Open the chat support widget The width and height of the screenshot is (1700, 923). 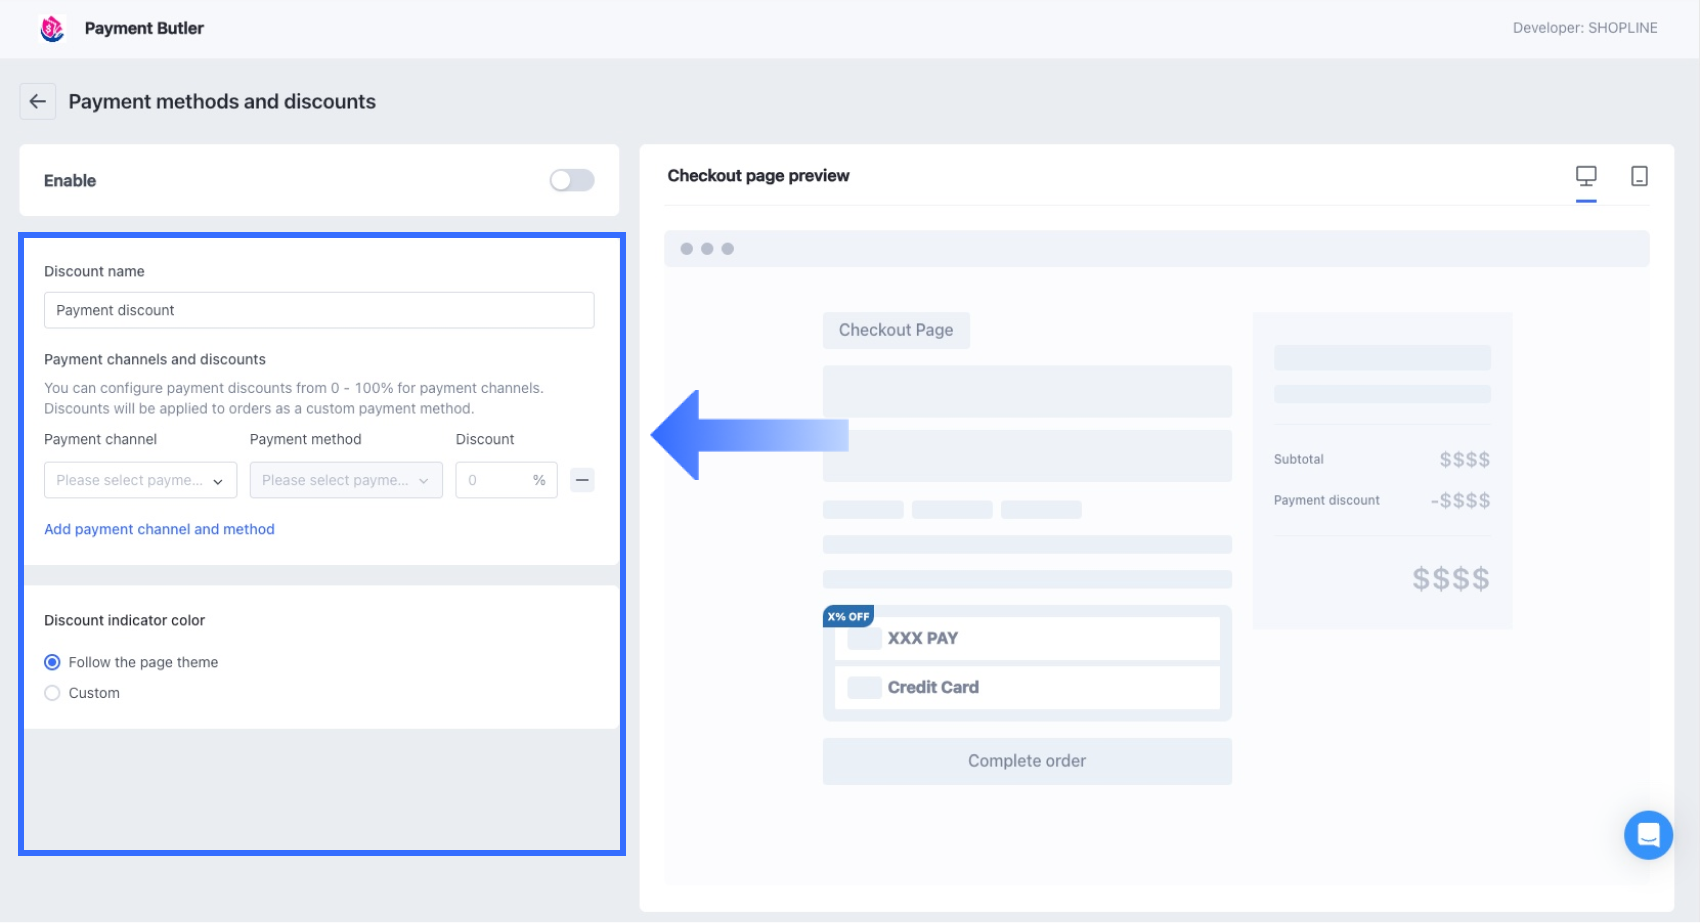pos(1648,835)
